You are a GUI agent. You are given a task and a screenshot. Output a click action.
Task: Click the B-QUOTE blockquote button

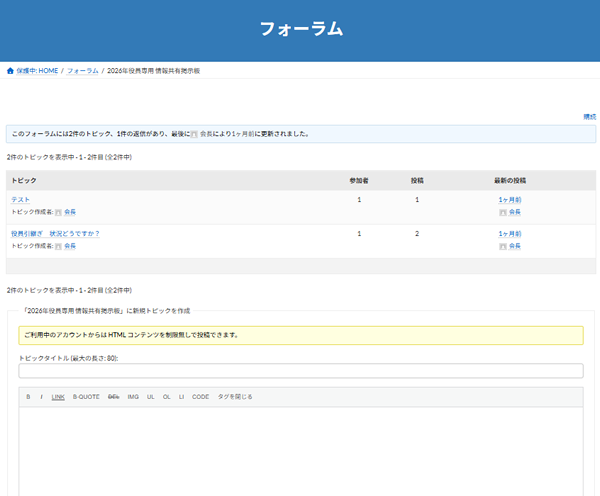86,397
